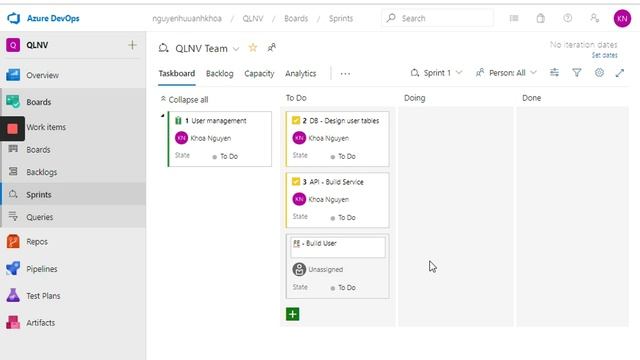Click the QLNV breadcrumb link
This screenshot has width=640, height=360.
tap(253, 18)
